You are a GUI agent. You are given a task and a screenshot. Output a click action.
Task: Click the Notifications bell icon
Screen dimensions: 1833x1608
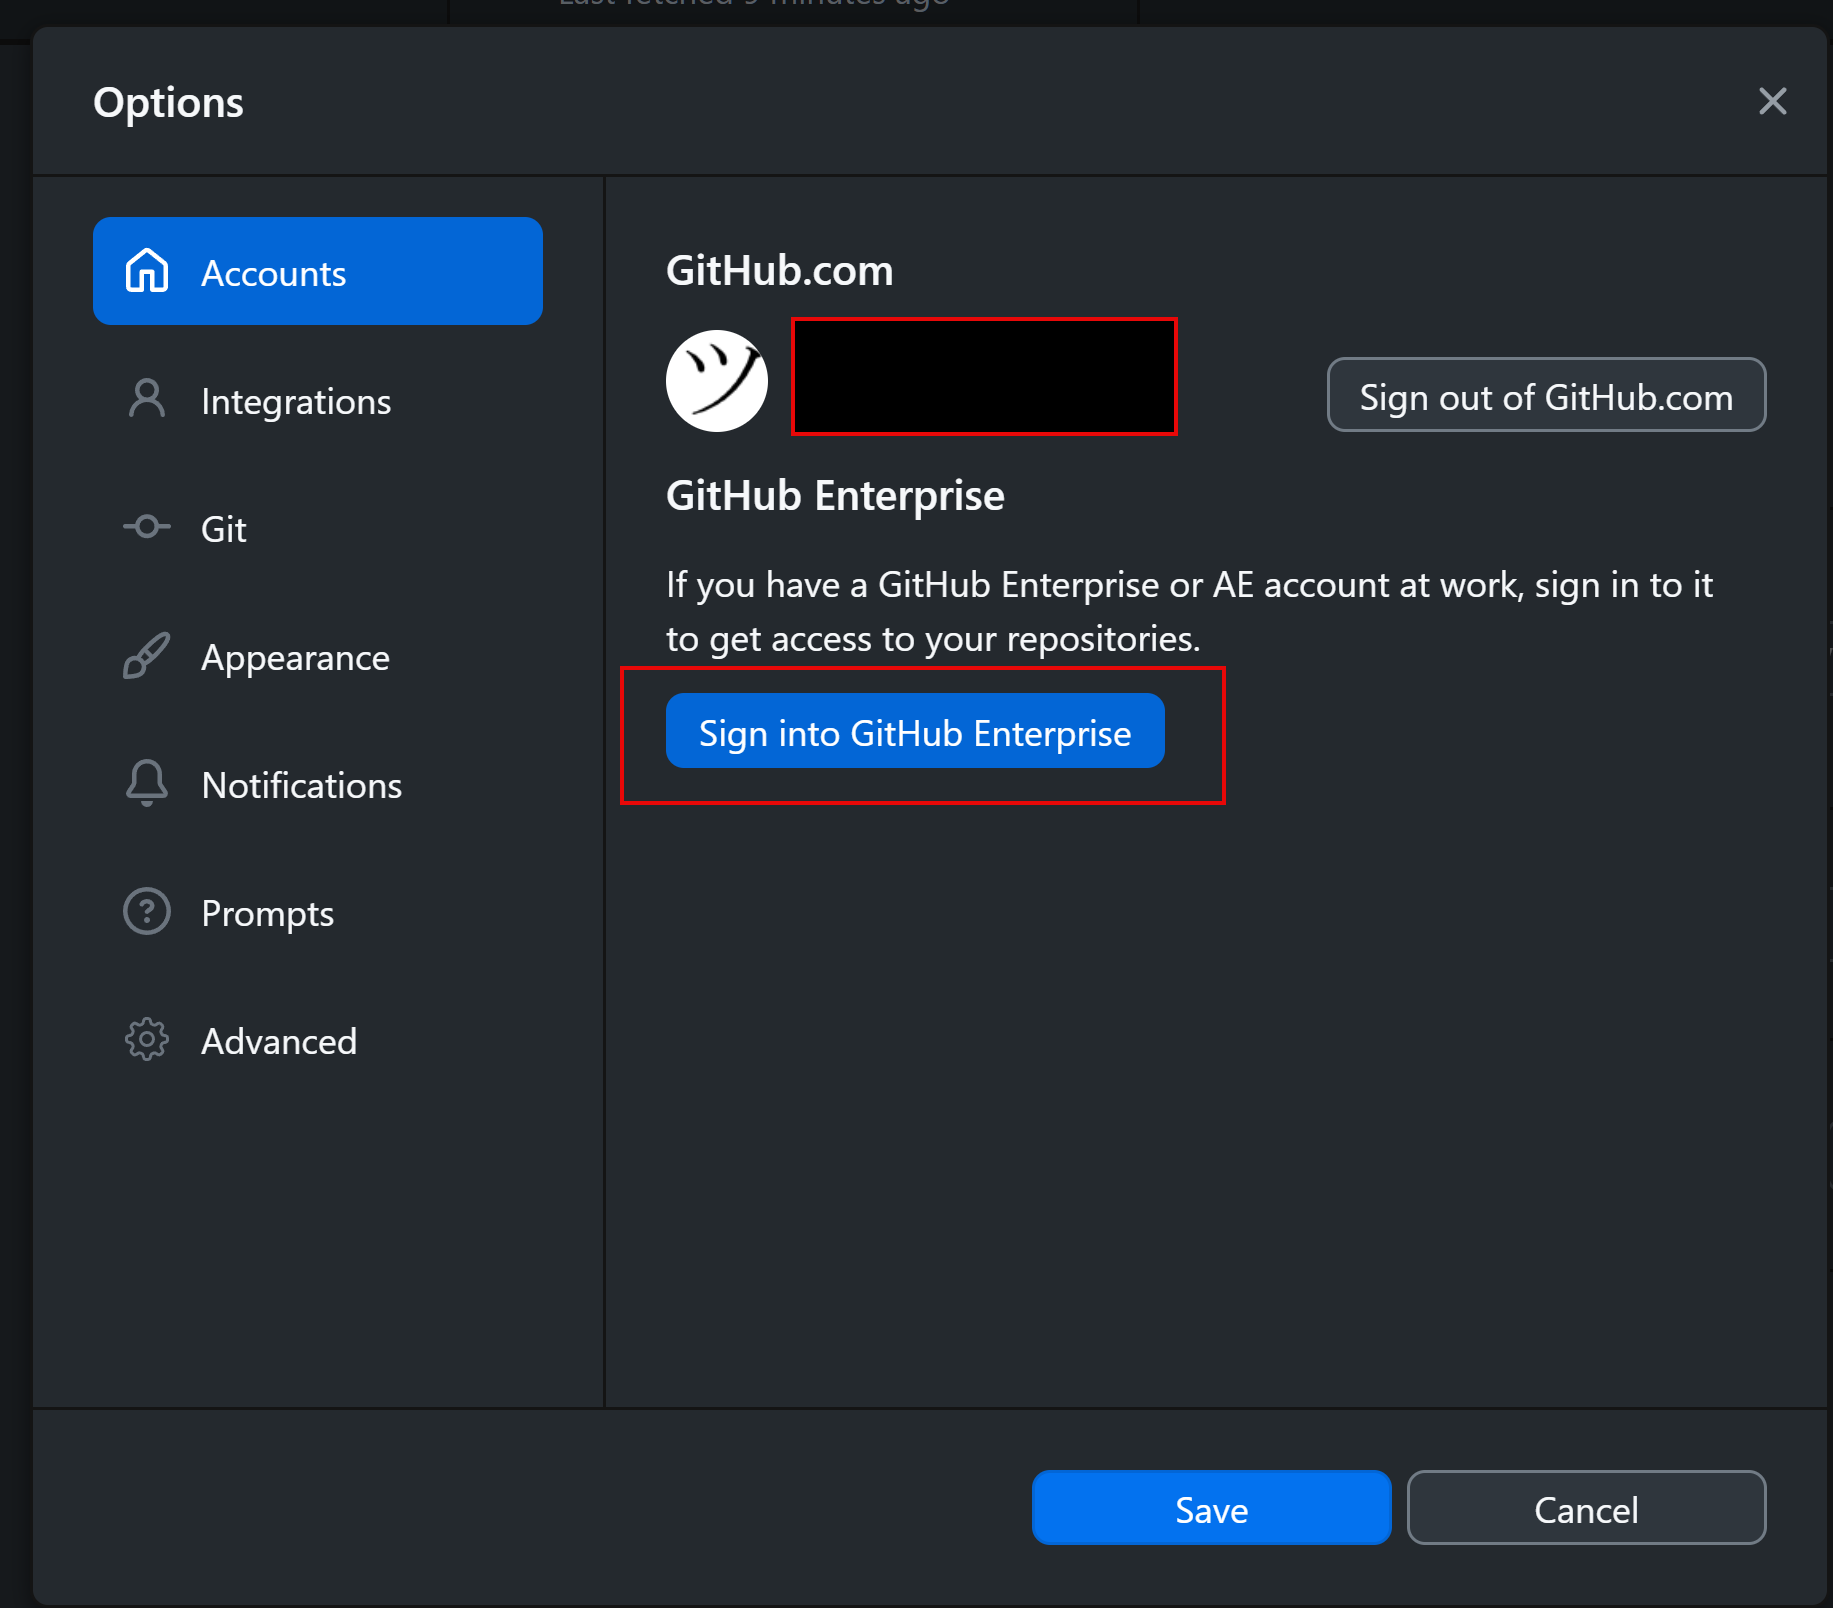click(x=147, y=783)
